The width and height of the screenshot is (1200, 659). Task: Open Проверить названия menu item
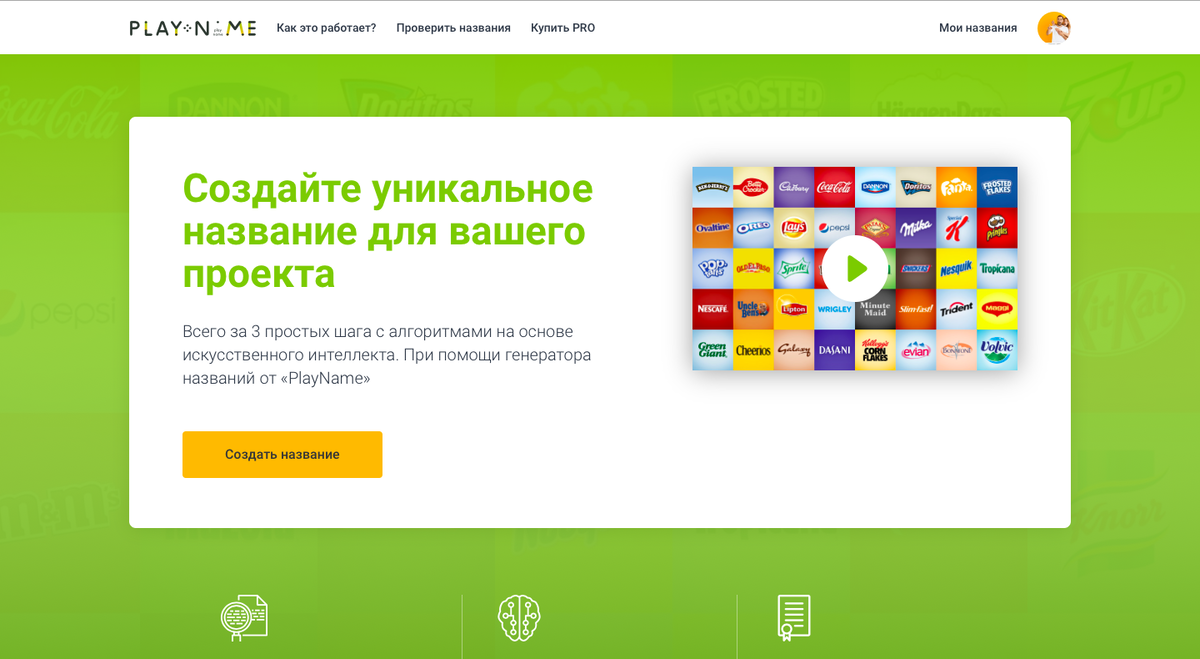point(453,28)
